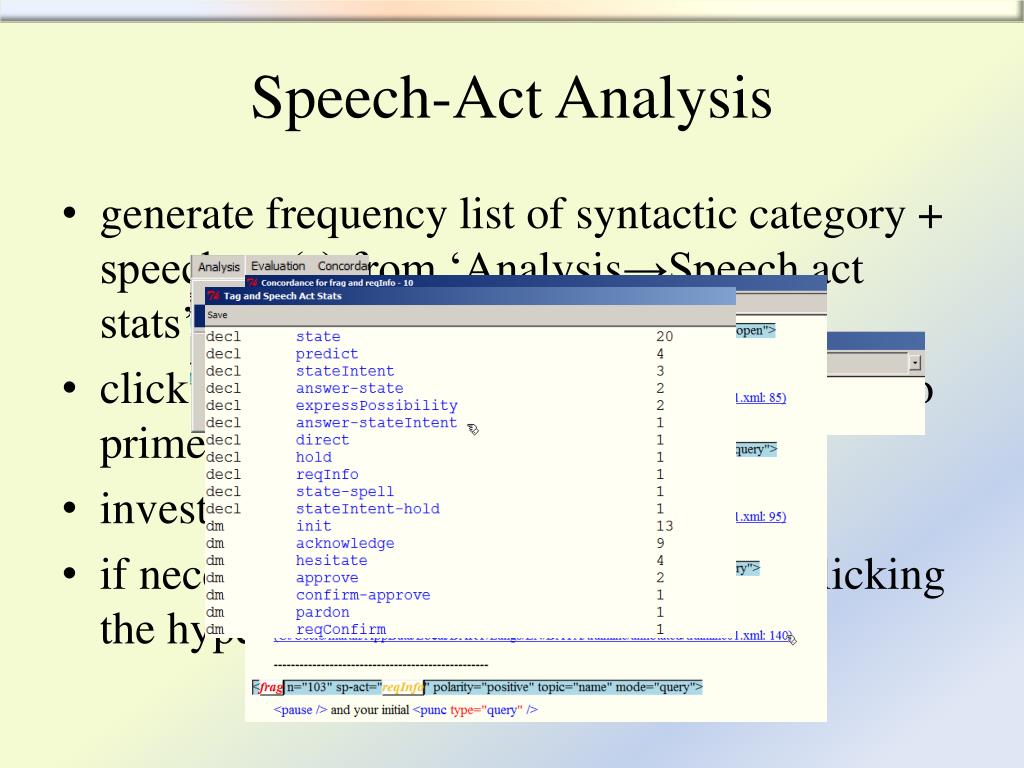Click the 'predict' speech-act link
Image resolution: width=1024 pixels, height=768 pixels.
327,353
